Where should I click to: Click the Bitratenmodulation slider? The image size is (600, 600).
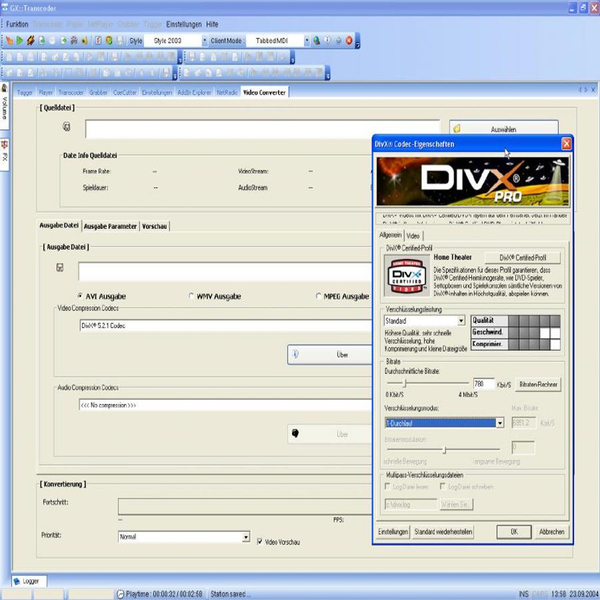pyautogui.click(x=443, y=450)
